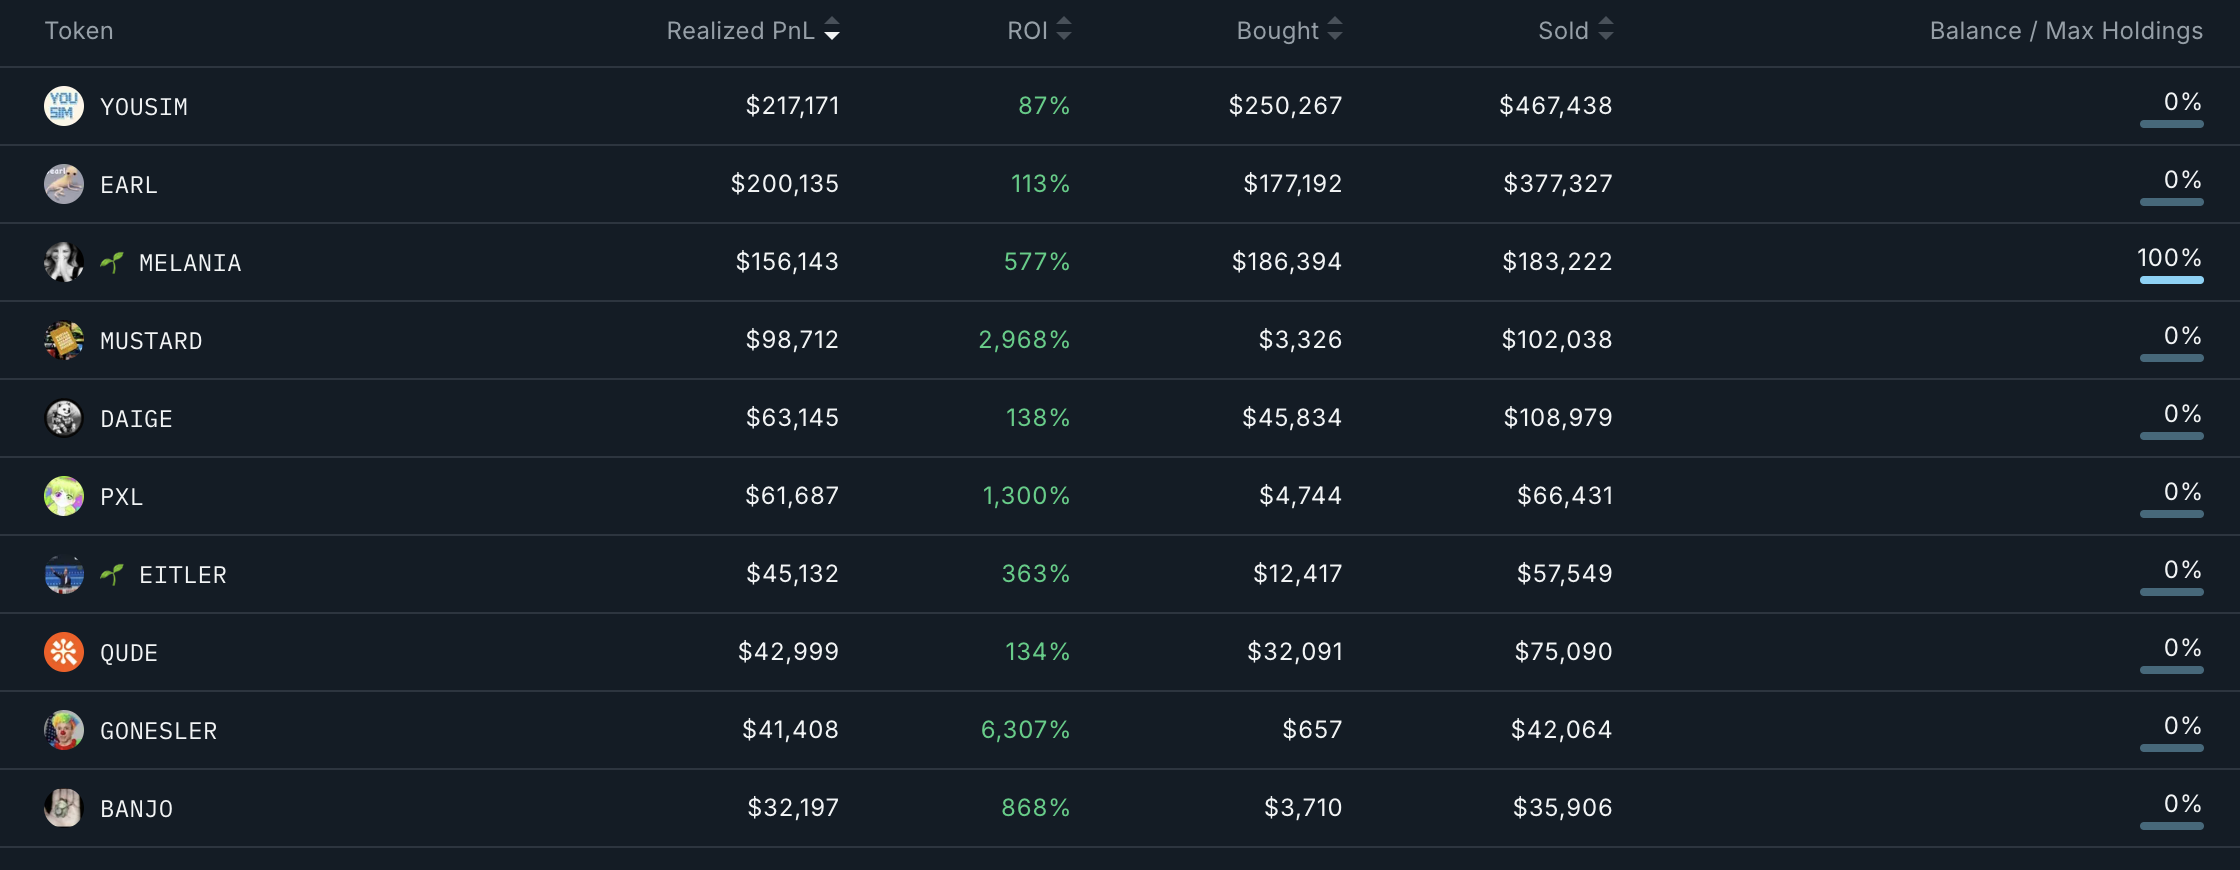Click the MUSTARD token icon
Screen dimensions: 2240x870
pyautogui.click(x=63, y=340)
